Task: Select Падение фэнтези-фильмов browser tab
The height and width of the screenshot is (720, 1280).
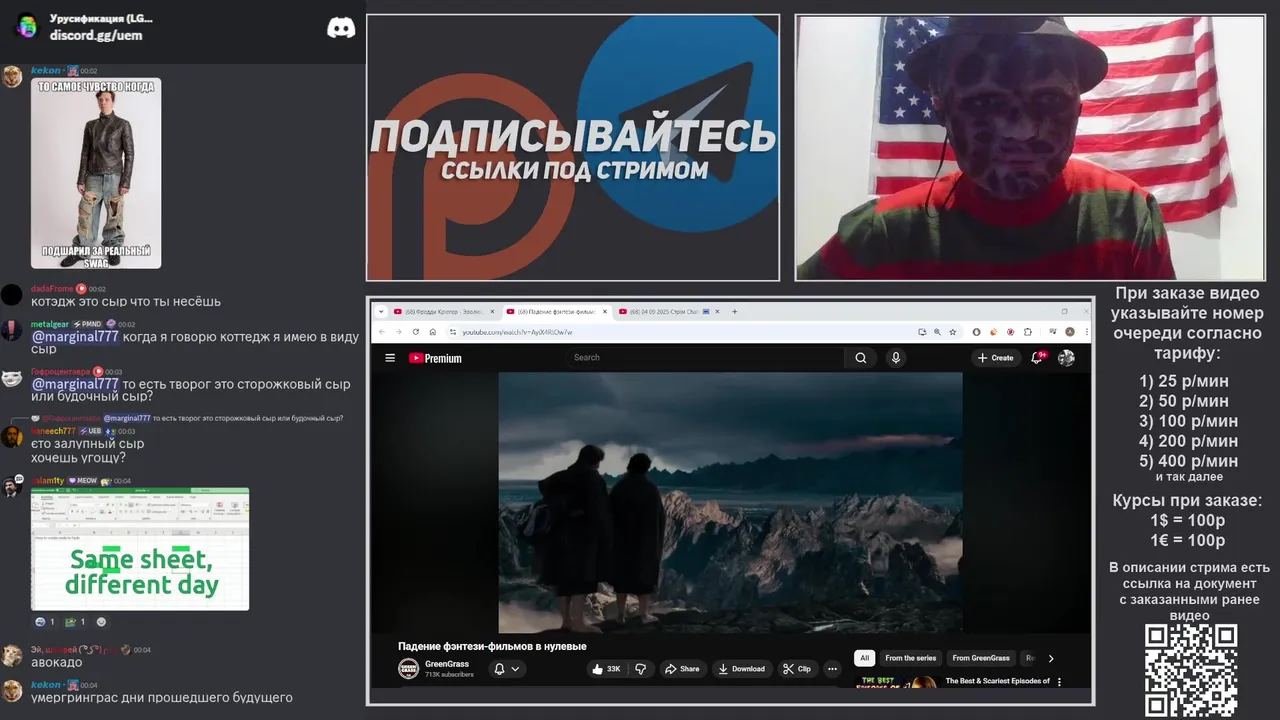Action: pos(557,311)
